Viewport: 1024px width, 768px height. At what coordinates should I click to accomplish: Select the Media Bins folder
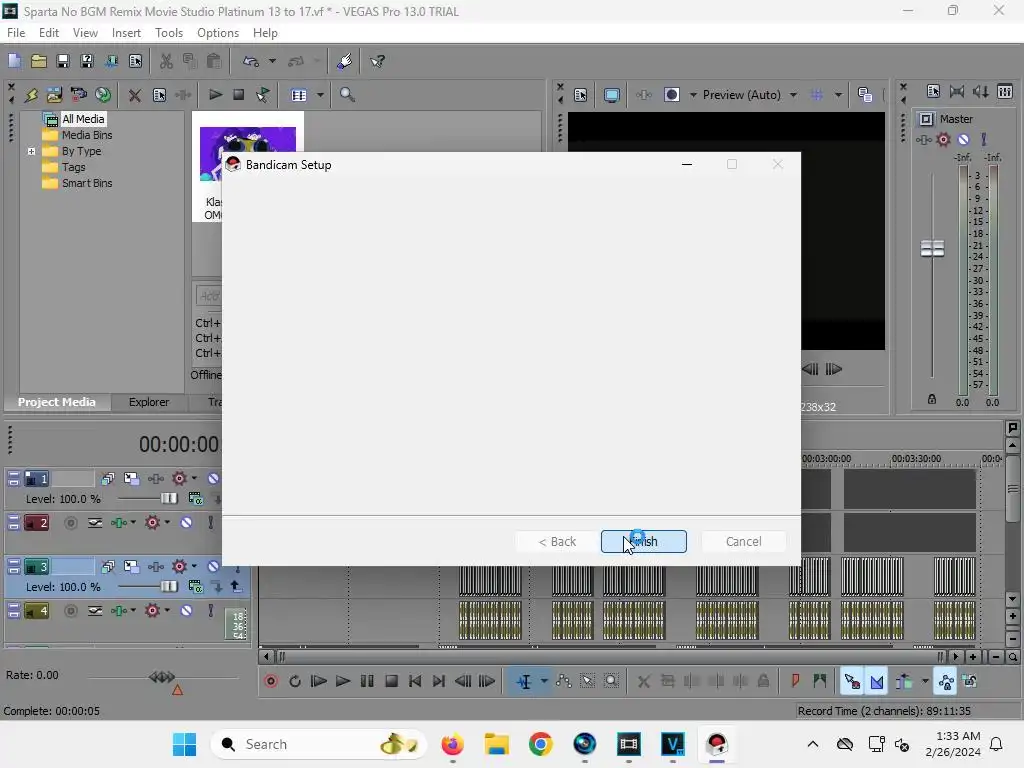[x=87, y=135]
